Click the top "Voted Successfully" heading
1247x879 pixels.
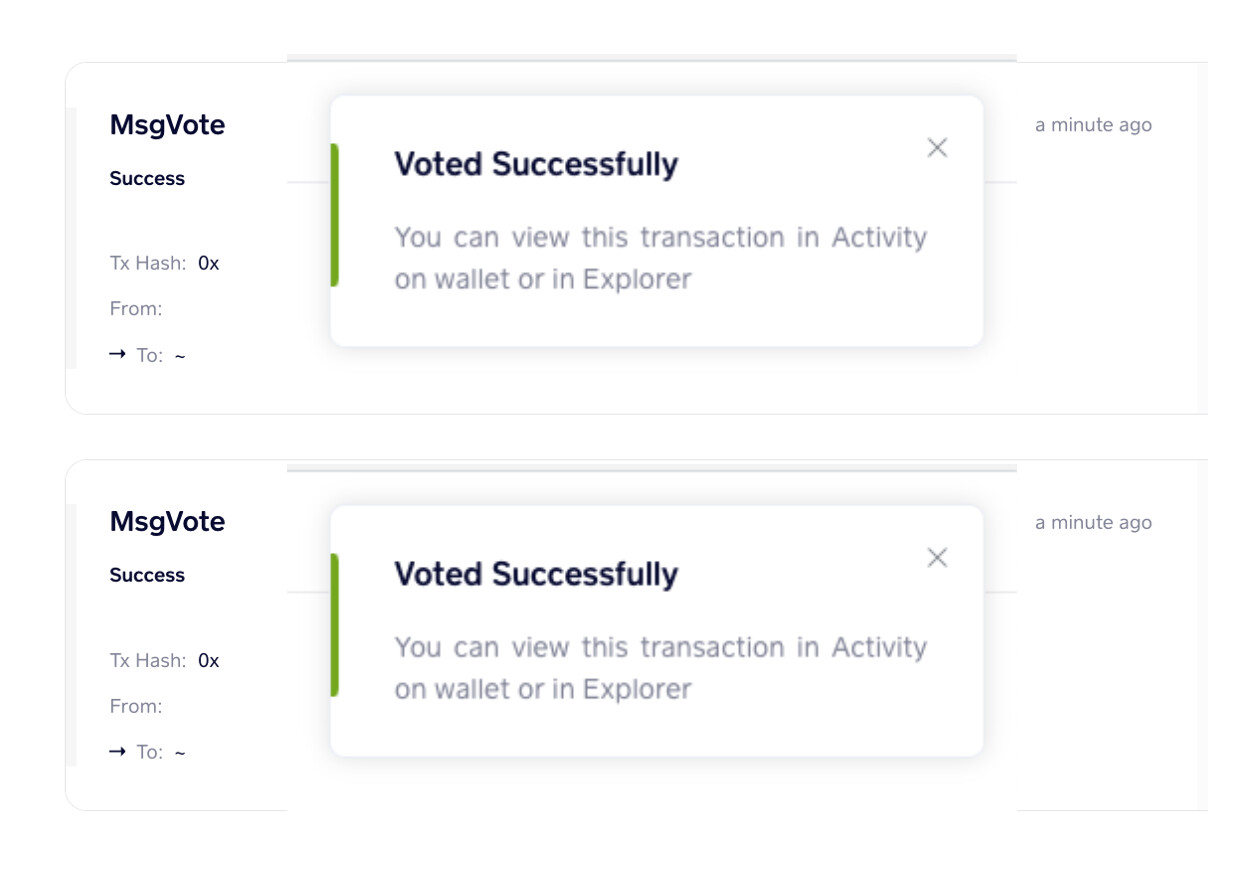[536, 164]
